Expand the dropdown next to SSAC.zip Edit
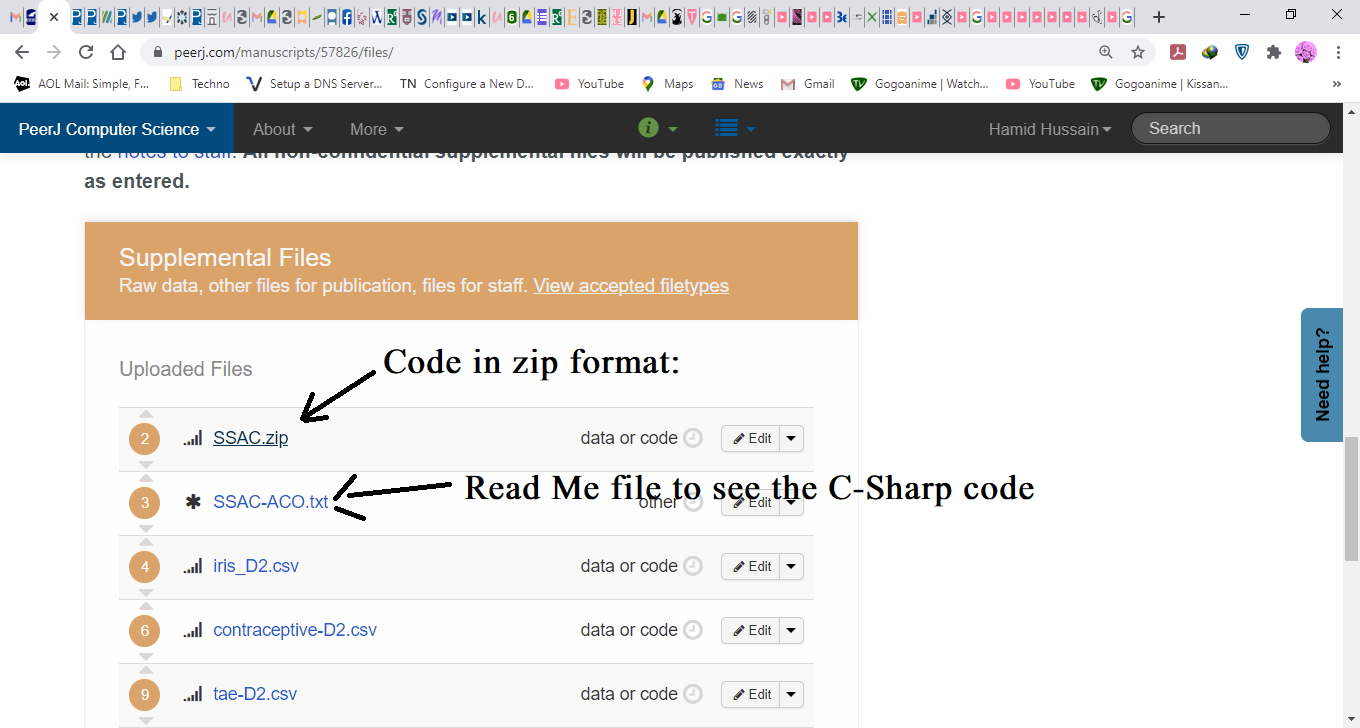The width and height of the screenshot is (1360, 728). (x=791, y=438)
